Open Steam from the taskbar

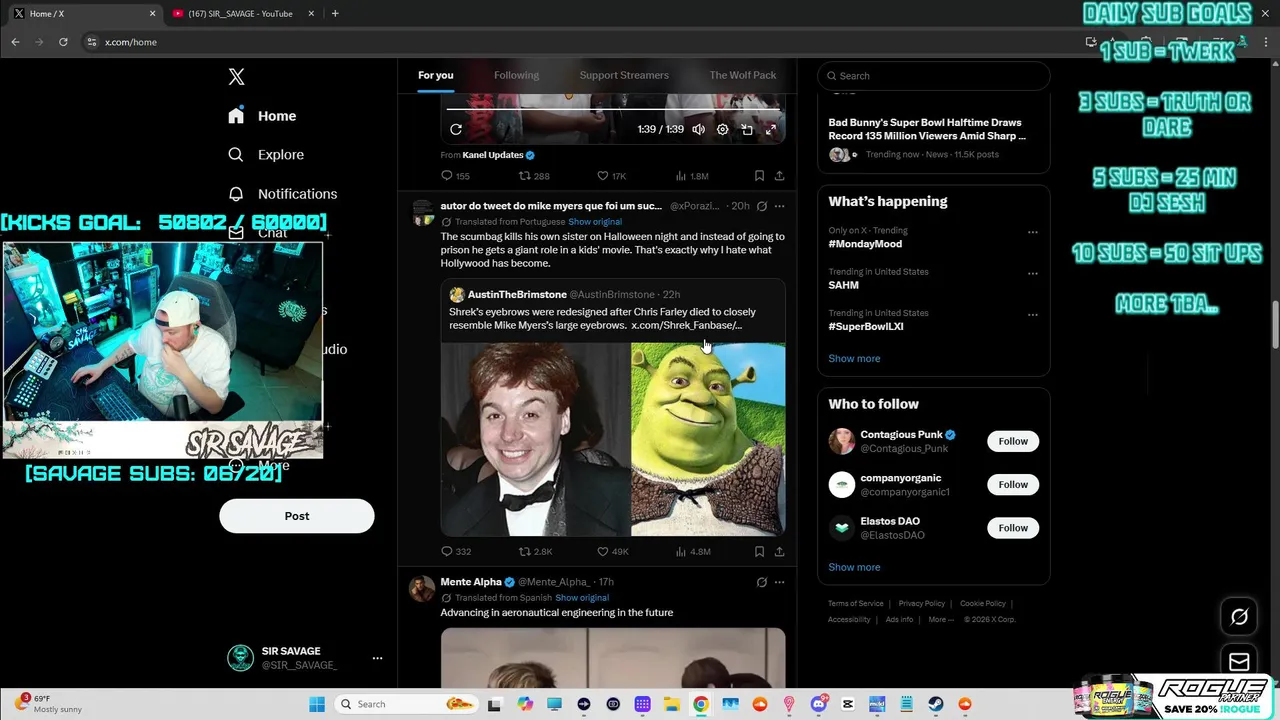coord(936,704)
